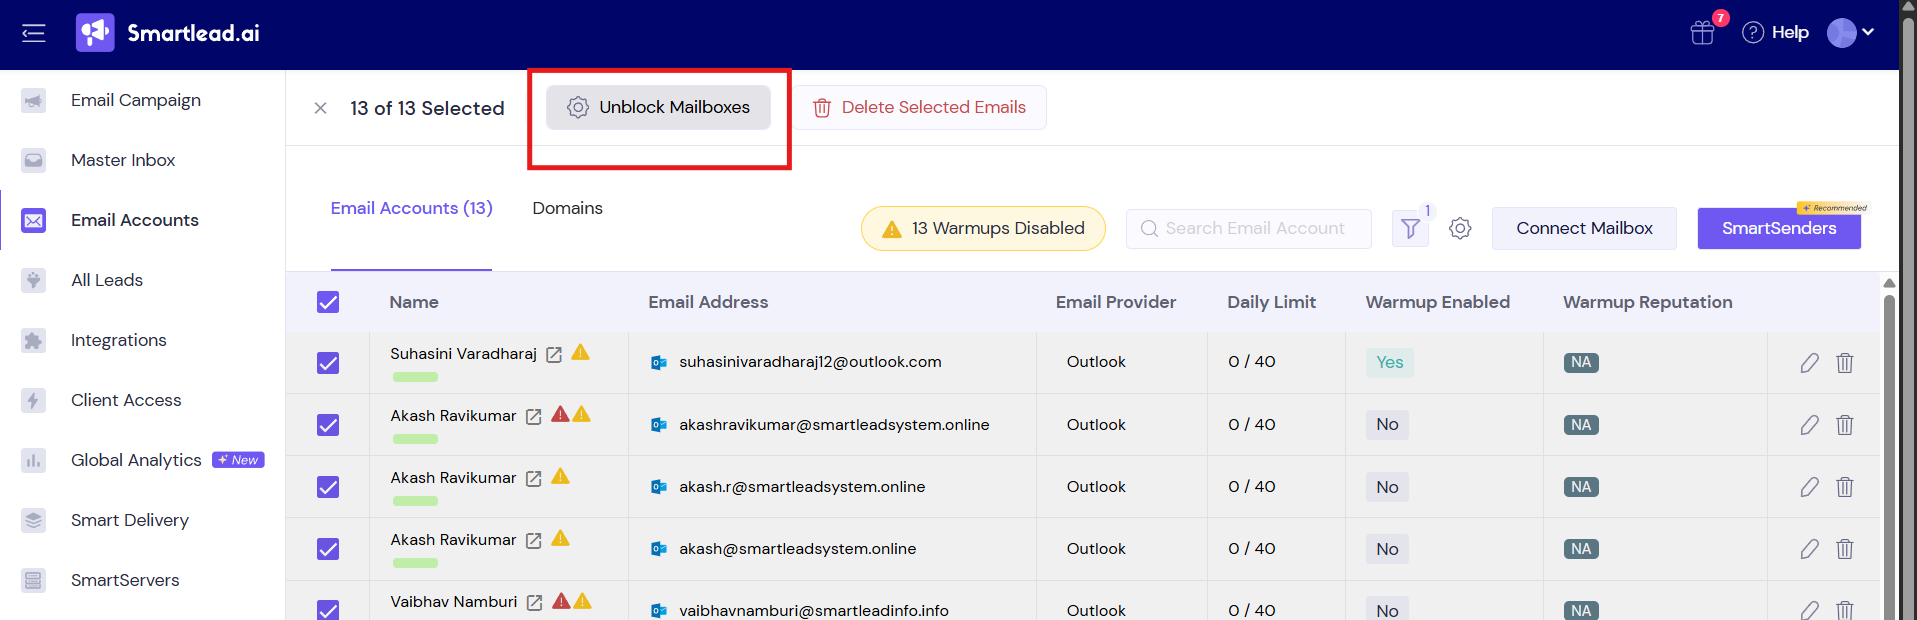Uncheck the Suhasini Varadharaj row checkbox
1917x620 pixels.
pyautogui.click(x=328, y=363)
